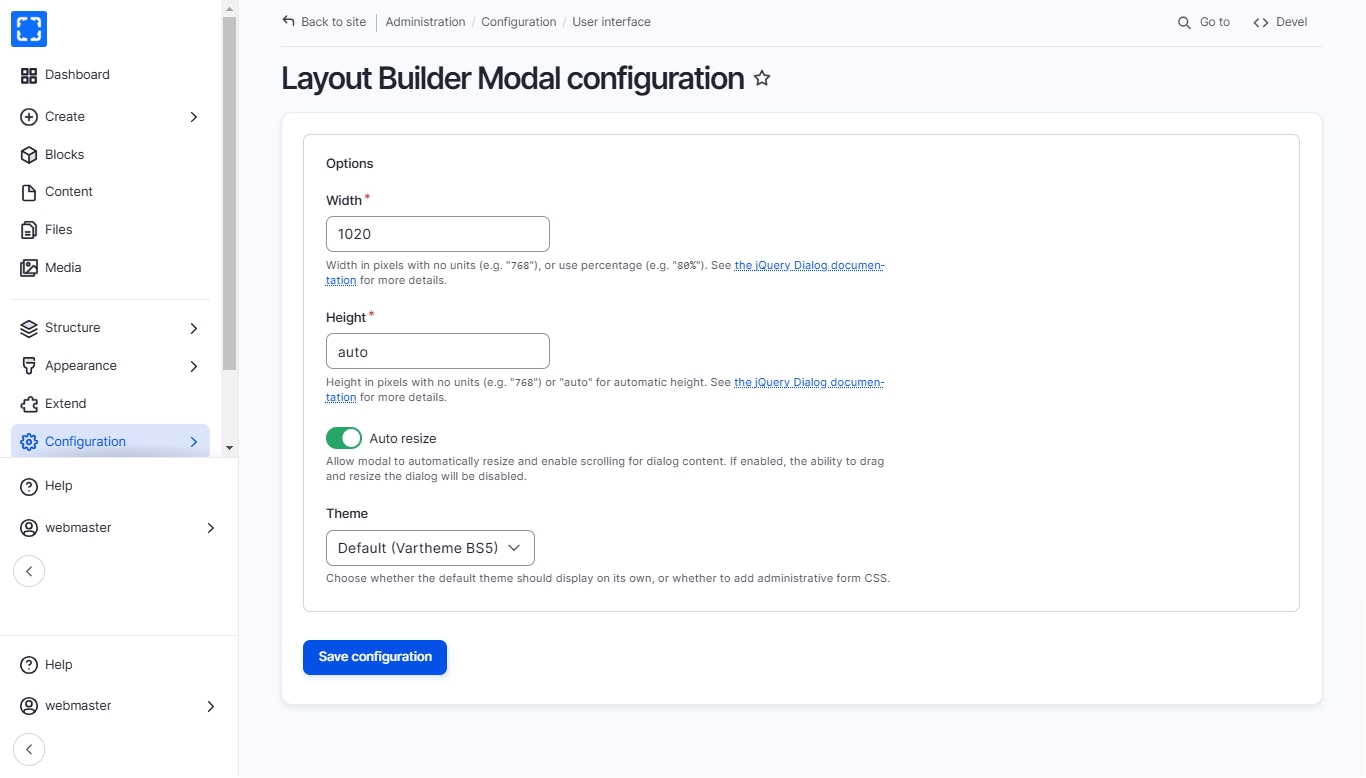
Task: Click the Files document icon
Action: [x=29, y=230]
